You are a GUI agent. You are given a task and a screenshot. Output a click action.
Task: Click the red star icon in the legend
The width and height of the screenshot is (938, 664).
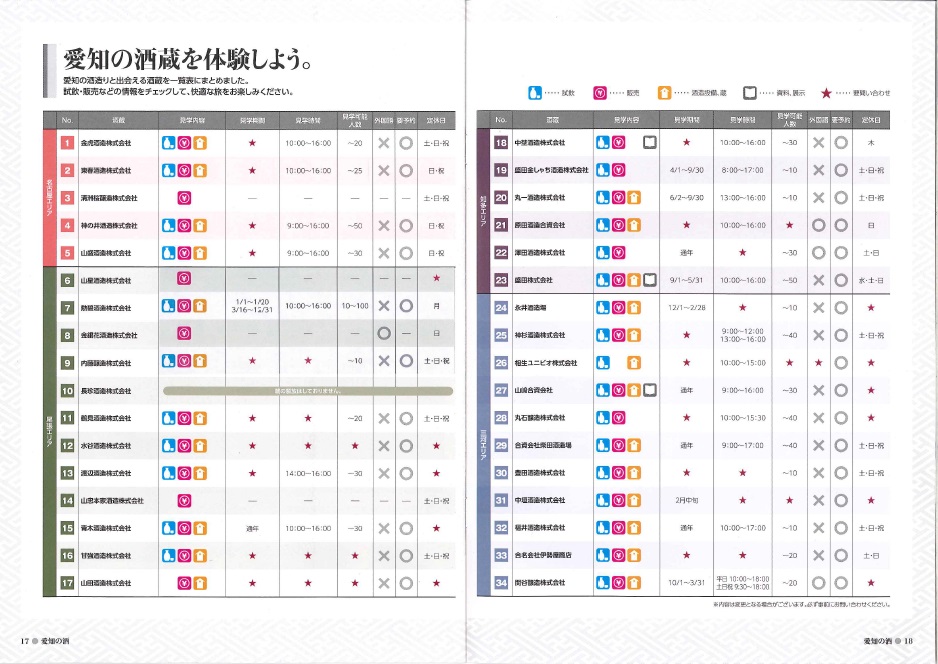click(826, 93)
